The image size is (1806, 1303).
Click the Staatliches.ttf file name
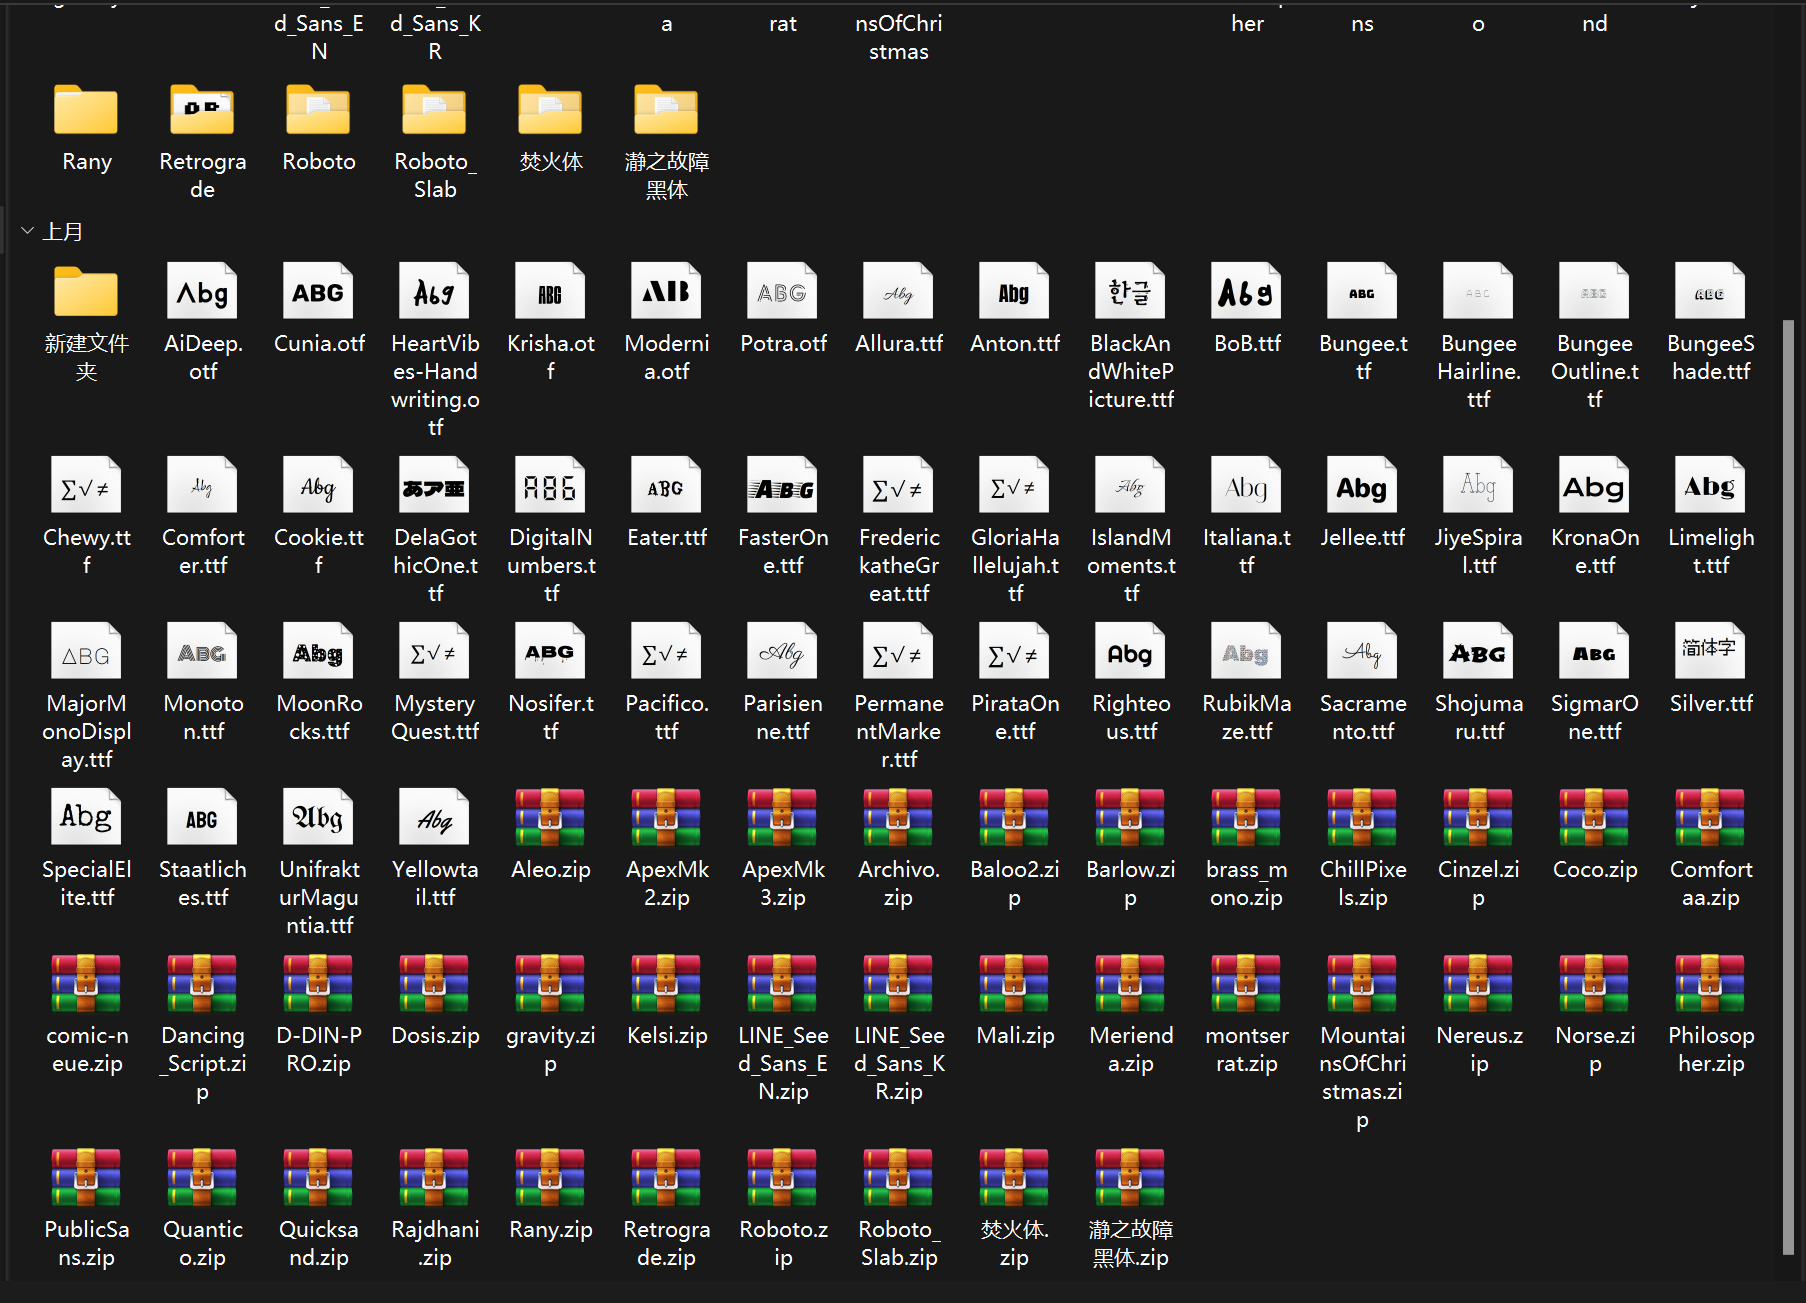tap(203, 883)
